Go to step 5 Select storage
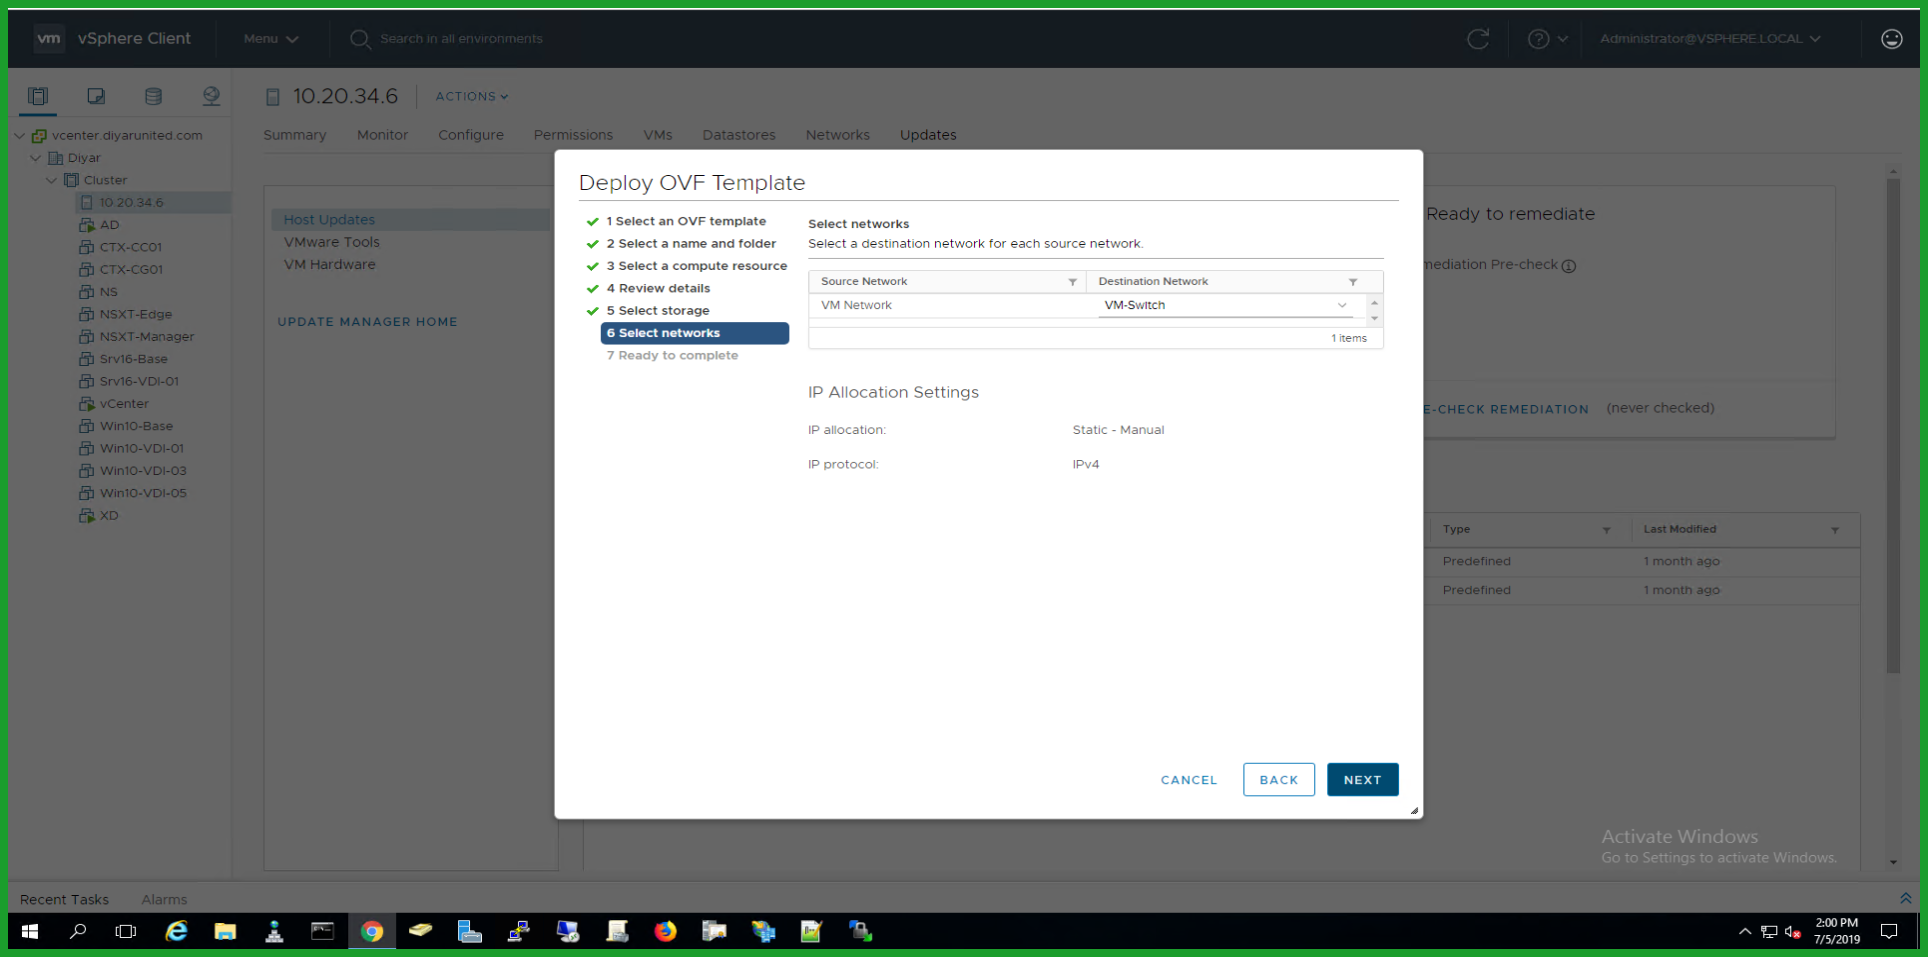1928x957 pixels. [x=658, y=311]
